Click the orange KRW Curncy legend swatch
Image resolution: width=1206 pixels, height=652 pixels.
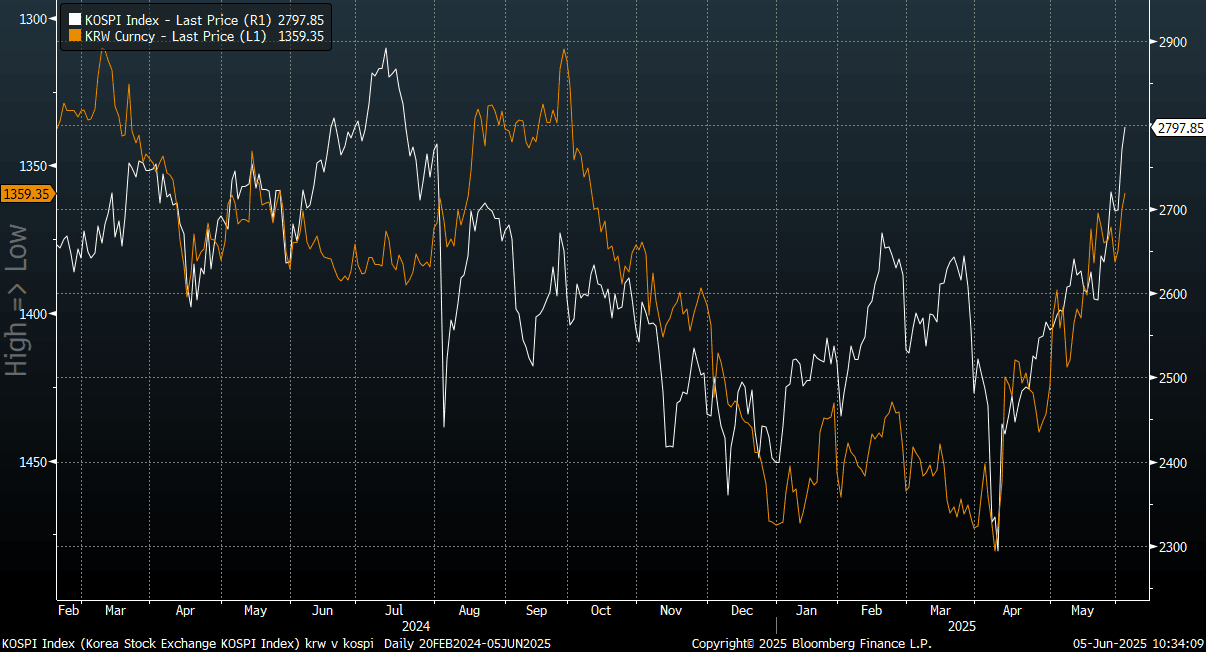[74, 36]
